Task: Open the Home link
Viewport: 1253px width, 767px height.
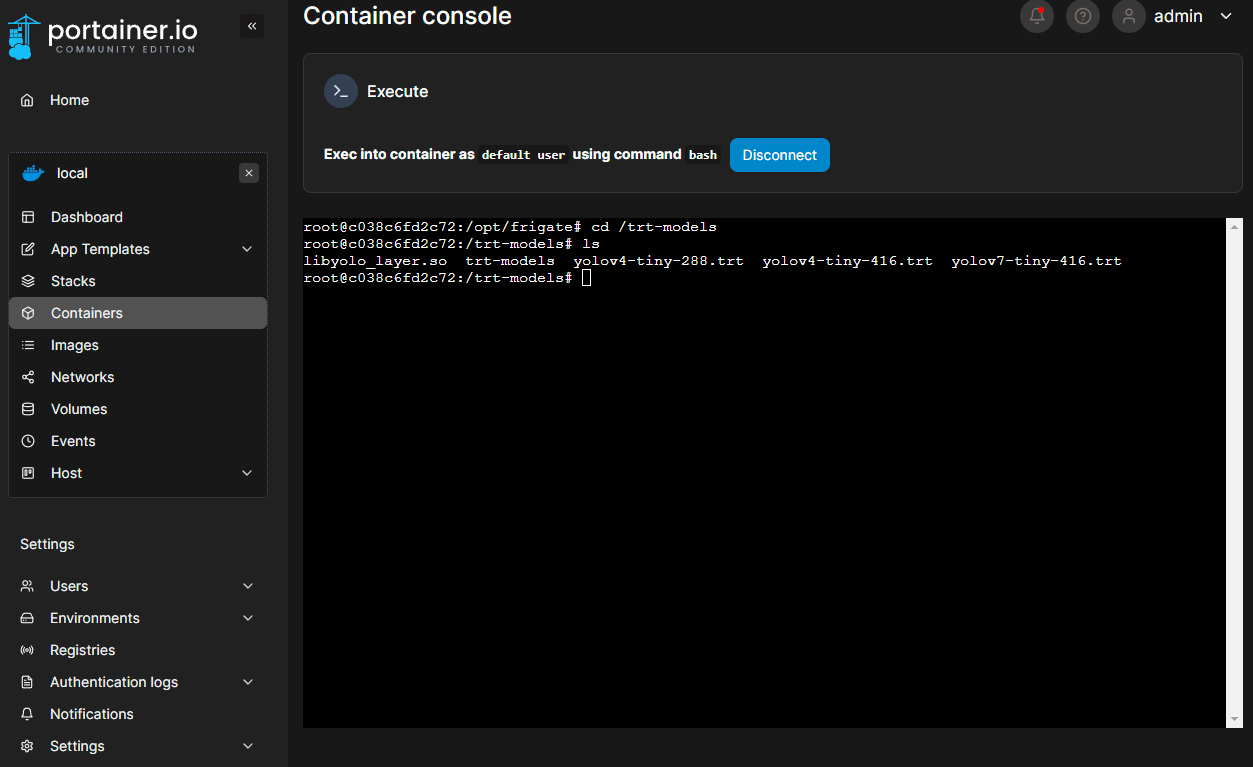Action: (x=69, y=100)
